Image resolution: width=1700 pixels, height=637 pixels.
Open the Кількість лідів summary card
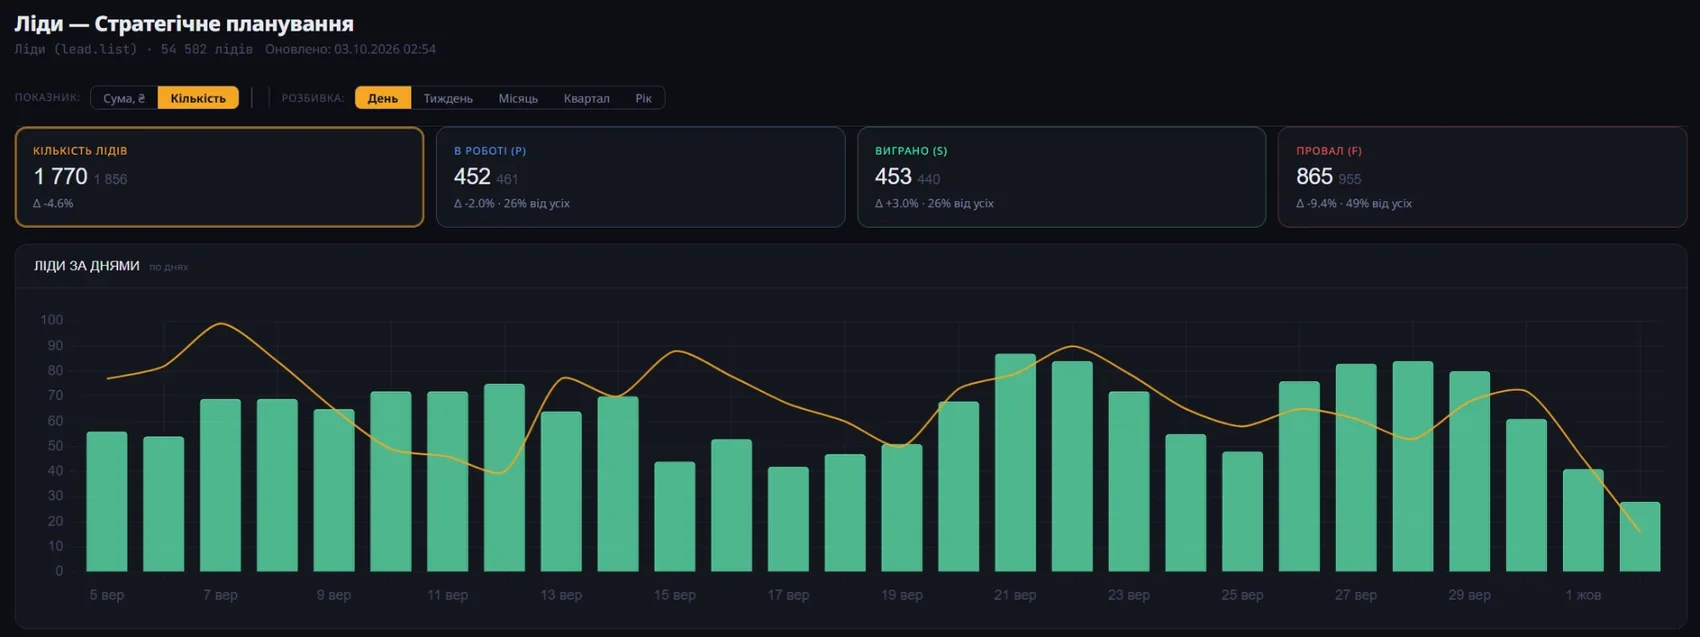(220, 177)
